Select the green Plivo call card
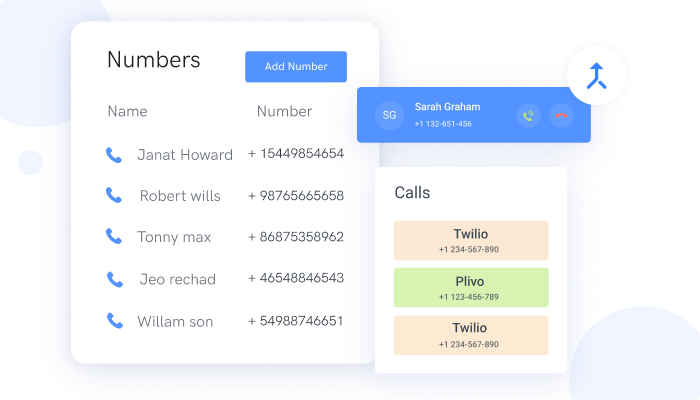Image resolution: width=700 pixels, height=400 pixels. pyautogui.click(x=471, y=288)
